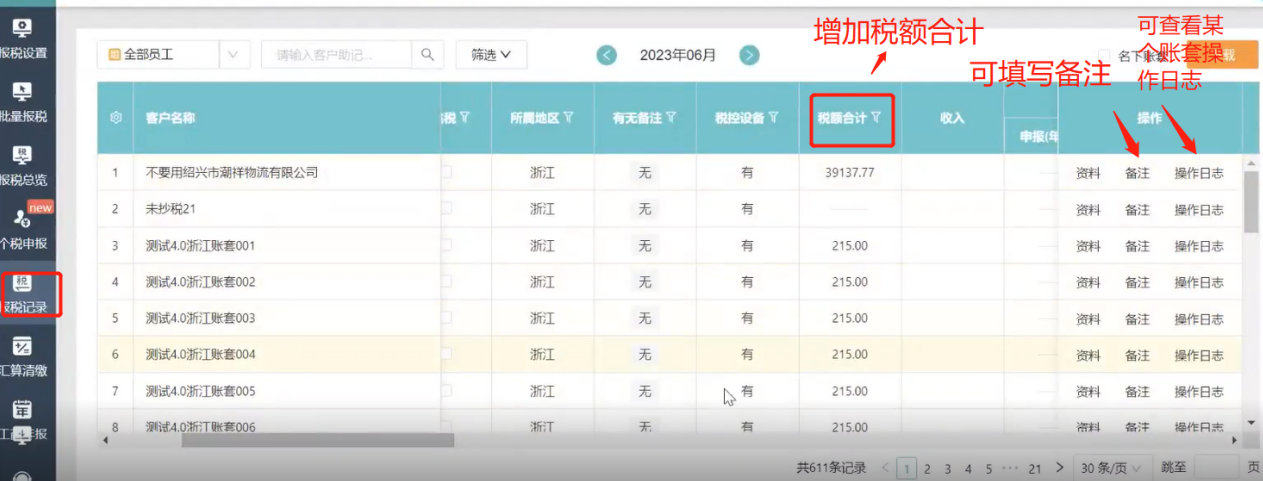
Task: Expand the 全部员工 dropdown
Action: coord(233,55)
